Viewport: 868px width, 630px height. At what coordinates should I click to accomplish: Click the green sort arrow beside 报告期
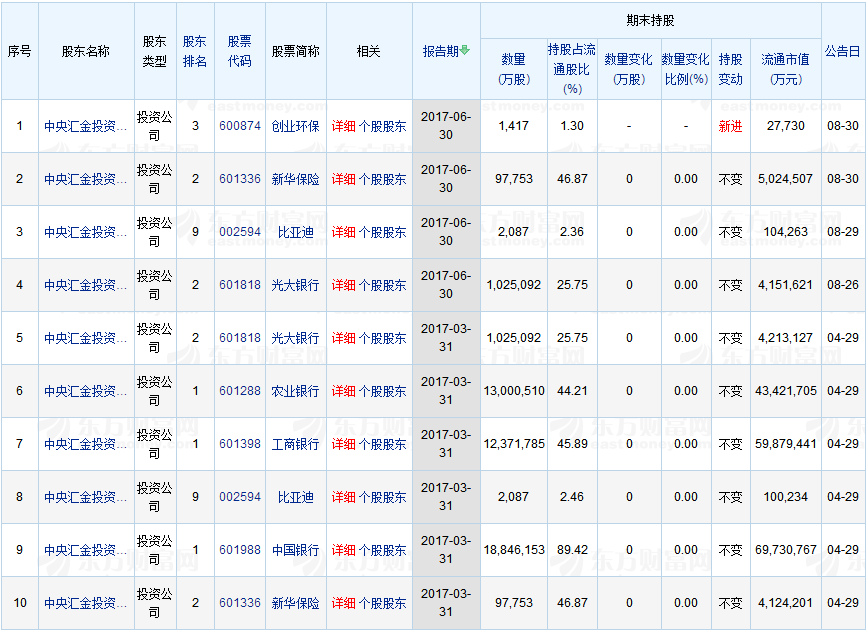click(465, 50)
